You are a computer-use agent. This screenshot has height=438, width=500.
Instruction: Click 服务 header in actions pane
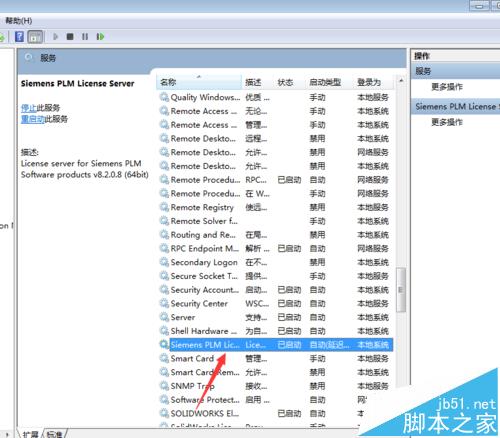pyautogui.click(x=455, y=71)
